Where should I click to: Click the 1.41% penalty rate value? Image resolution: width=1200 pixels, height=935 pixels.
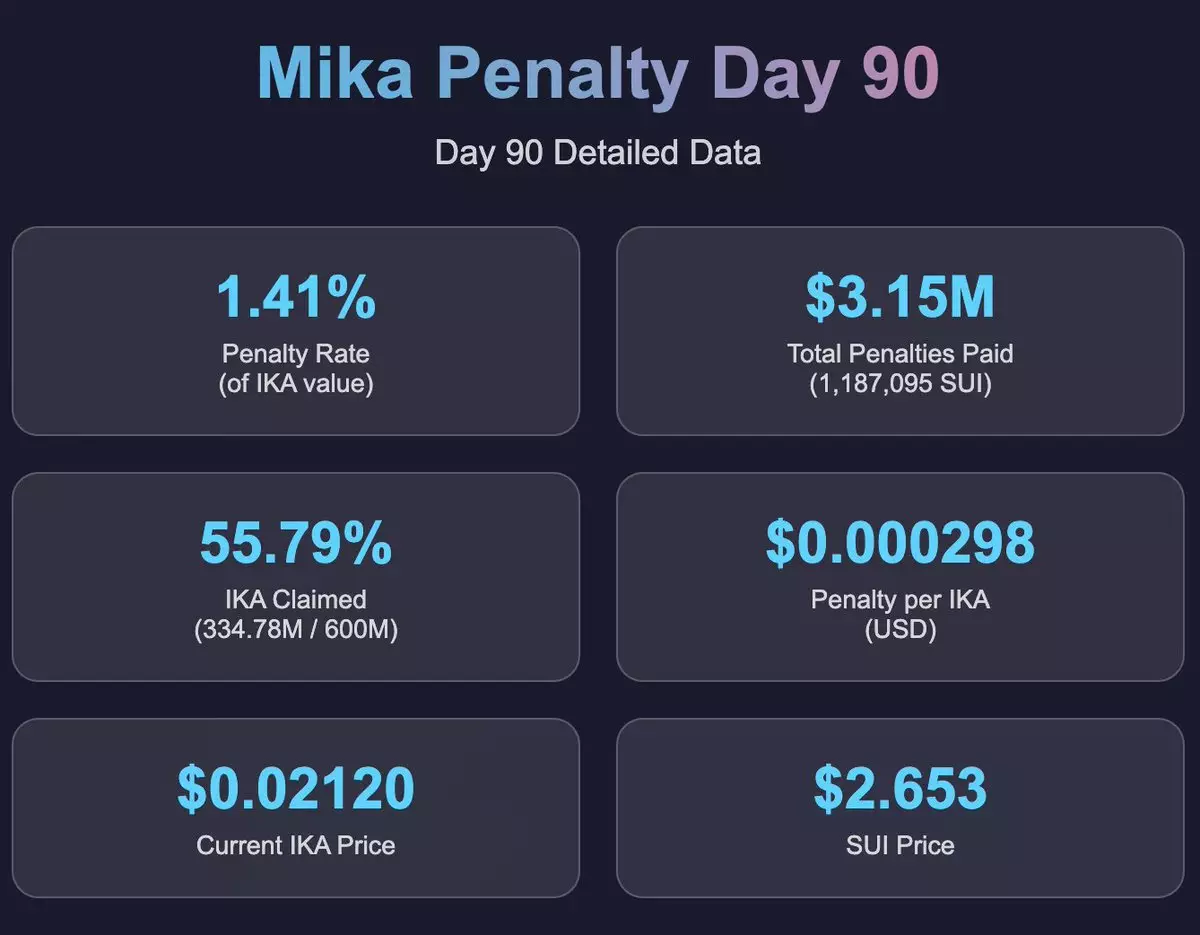(x=296, y=296)
